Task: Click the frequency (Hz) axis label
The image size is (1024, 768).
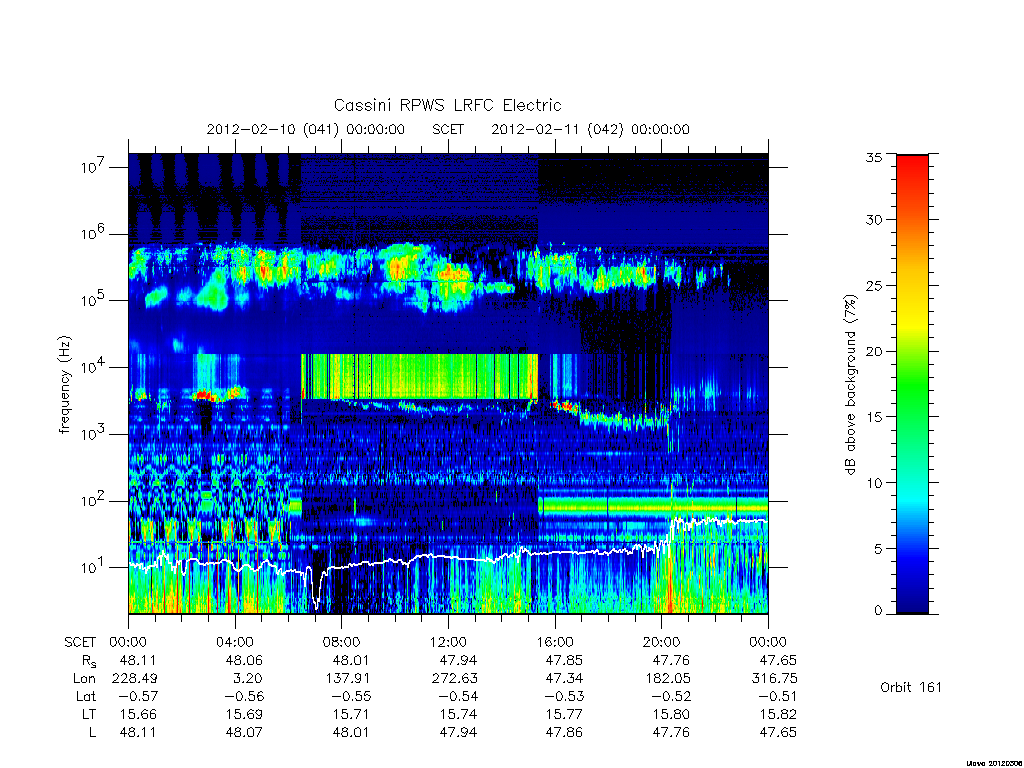Action: (65, 385)
